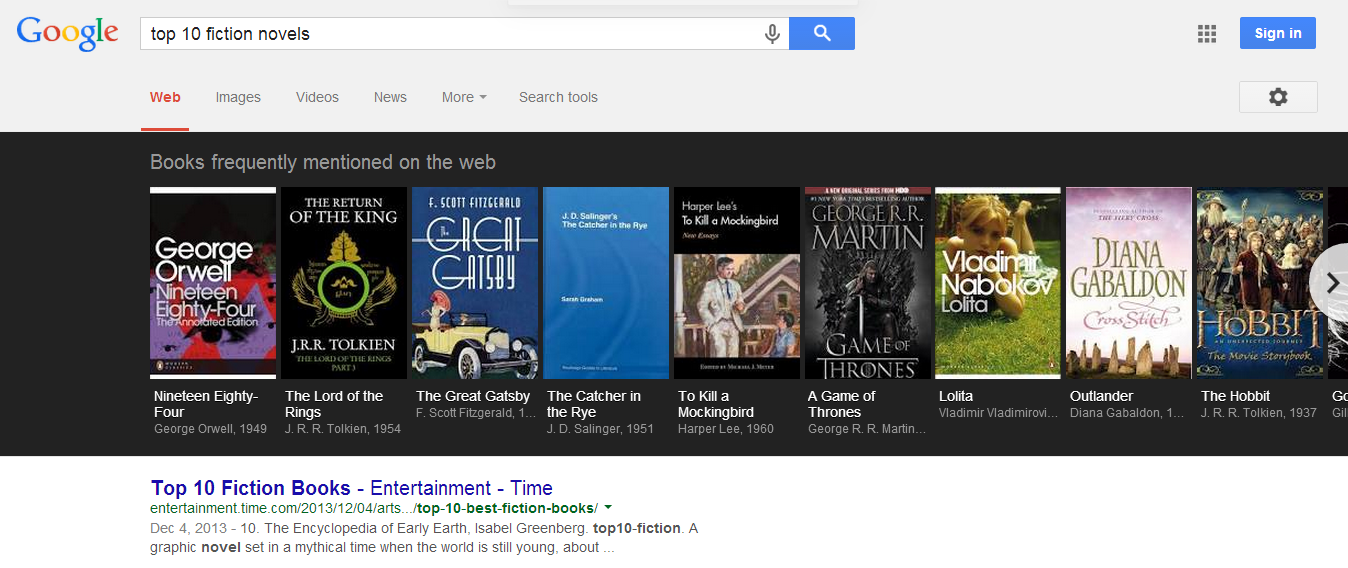1348x568 pixels.
Task: Expand the More dropdown menu
Action: click(464, 97)
